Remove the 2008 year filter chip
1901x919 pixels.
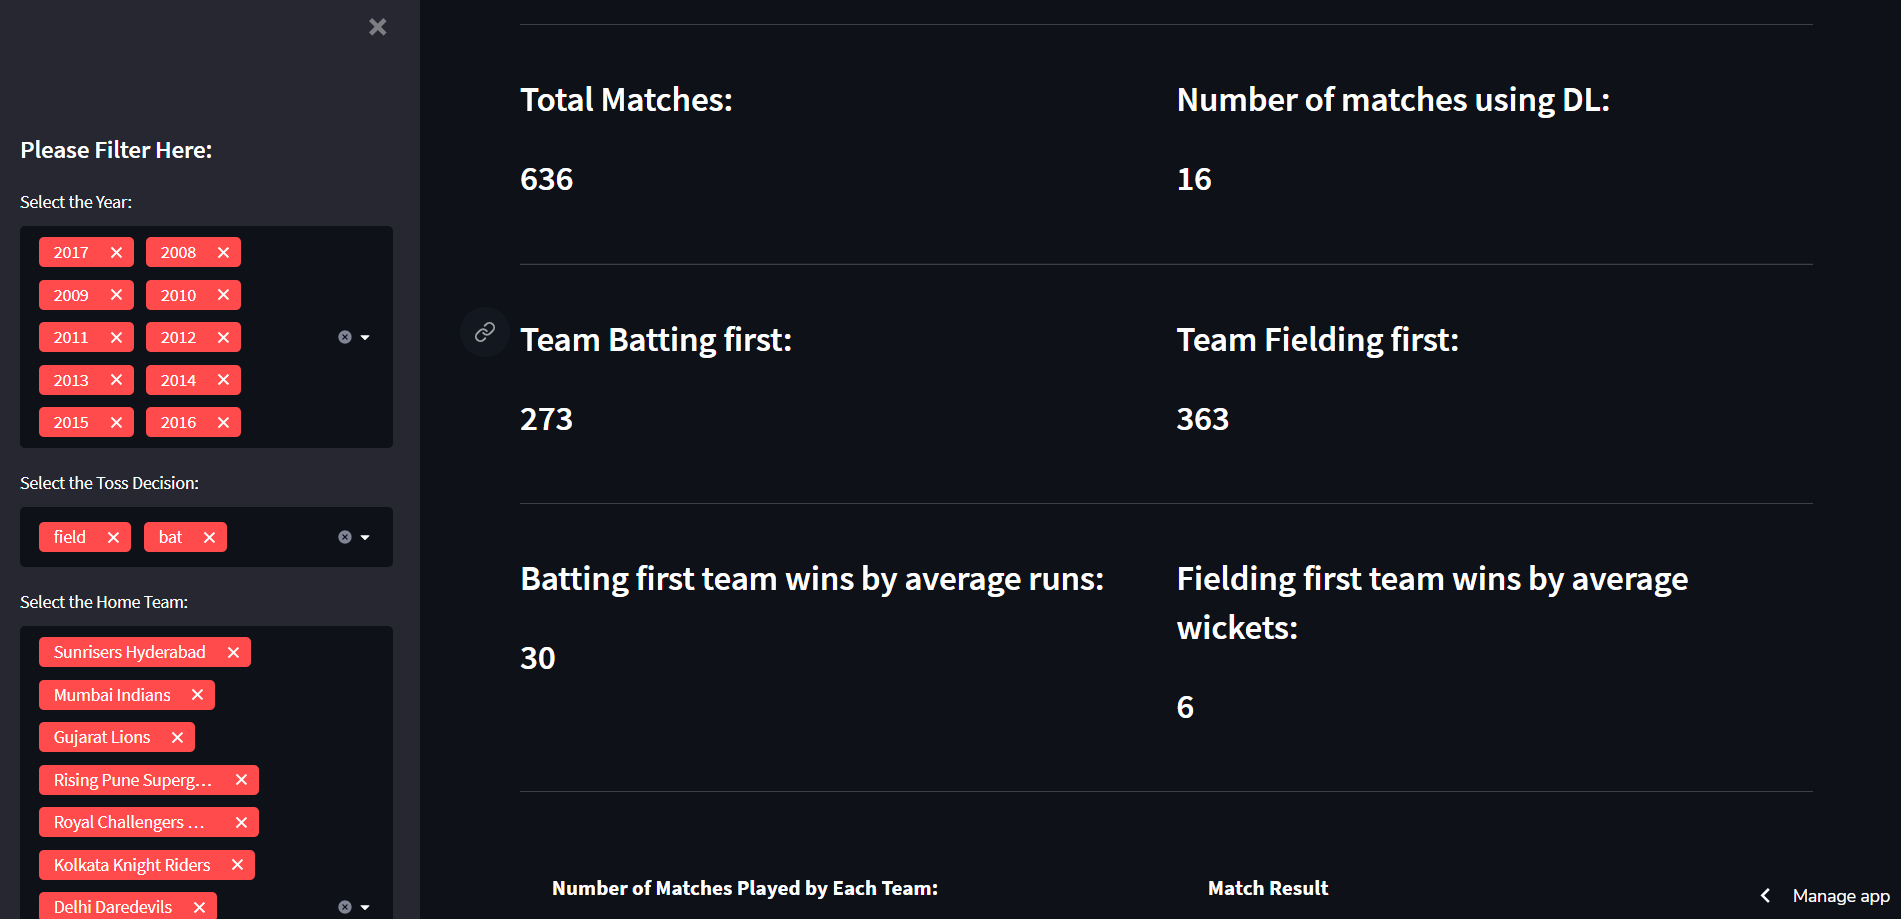224,252
